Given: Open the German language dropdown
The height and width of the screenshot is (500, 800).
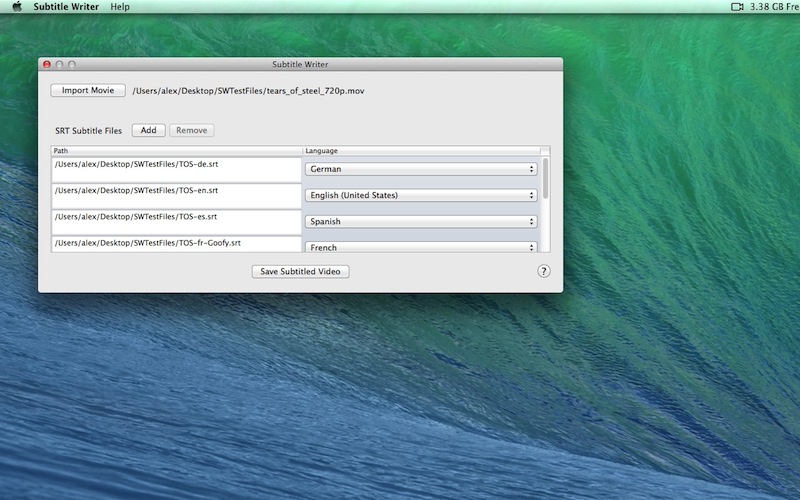Looking at the screenshot, I should click(421, 169).
